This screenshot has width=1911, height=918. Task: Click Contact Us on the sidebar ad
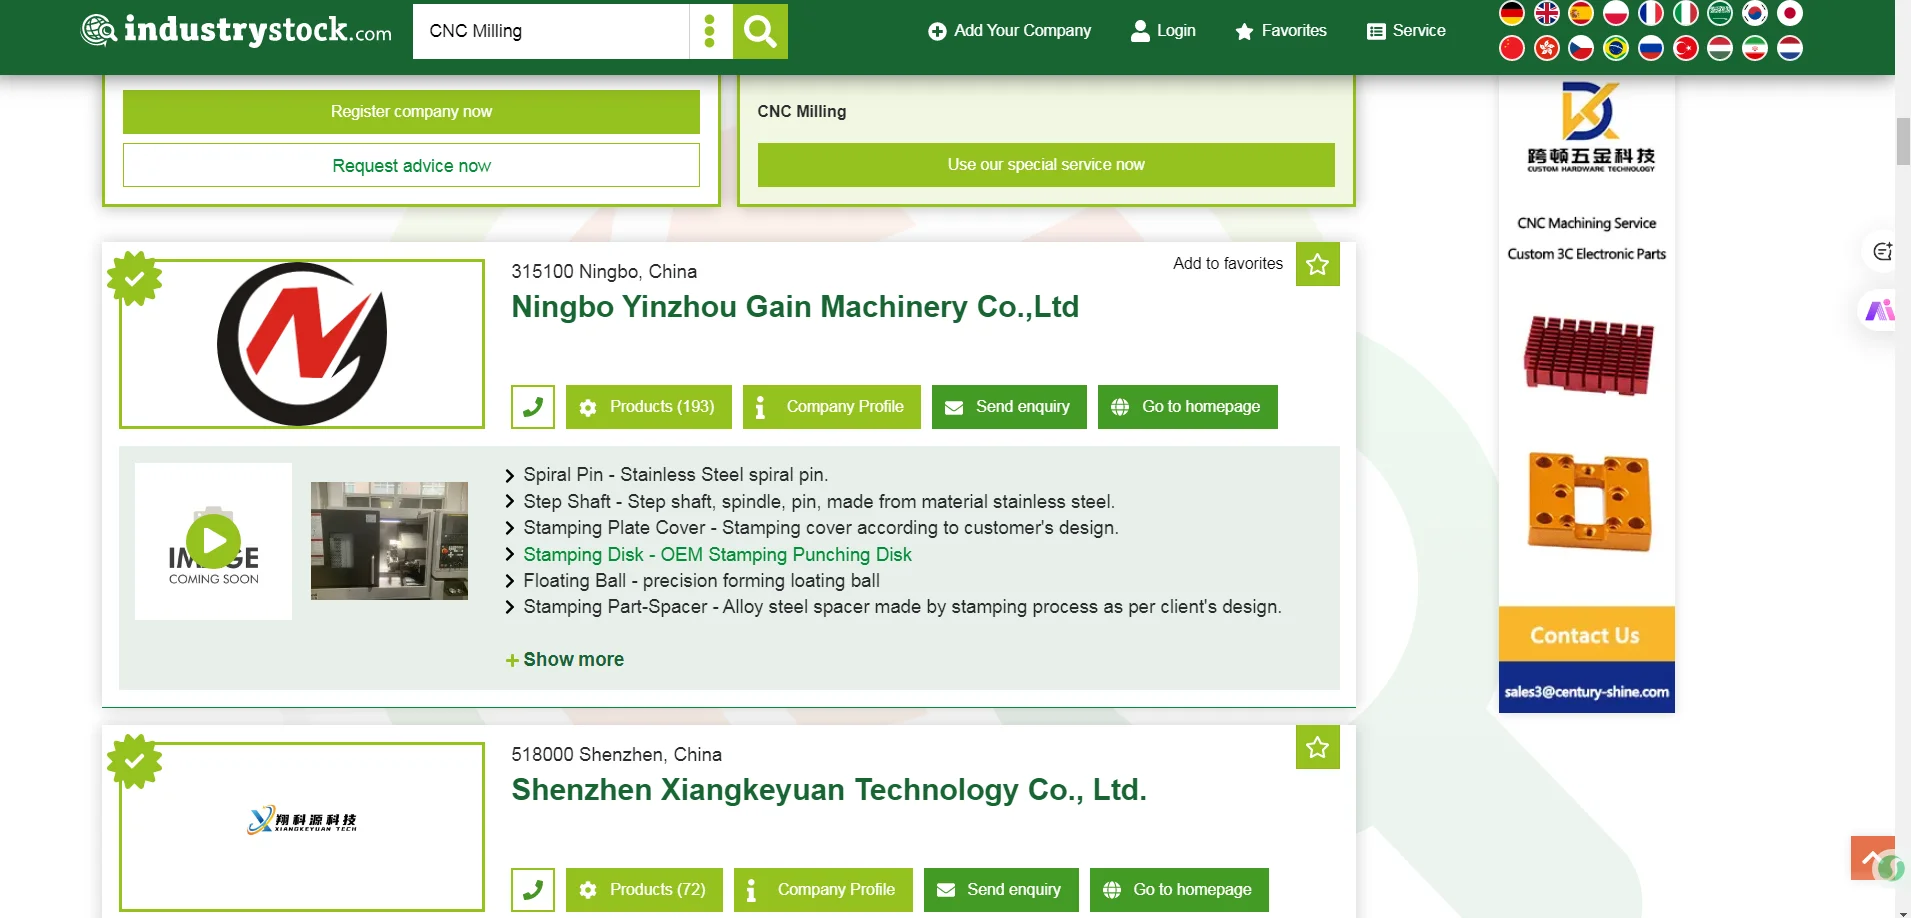1586,635
